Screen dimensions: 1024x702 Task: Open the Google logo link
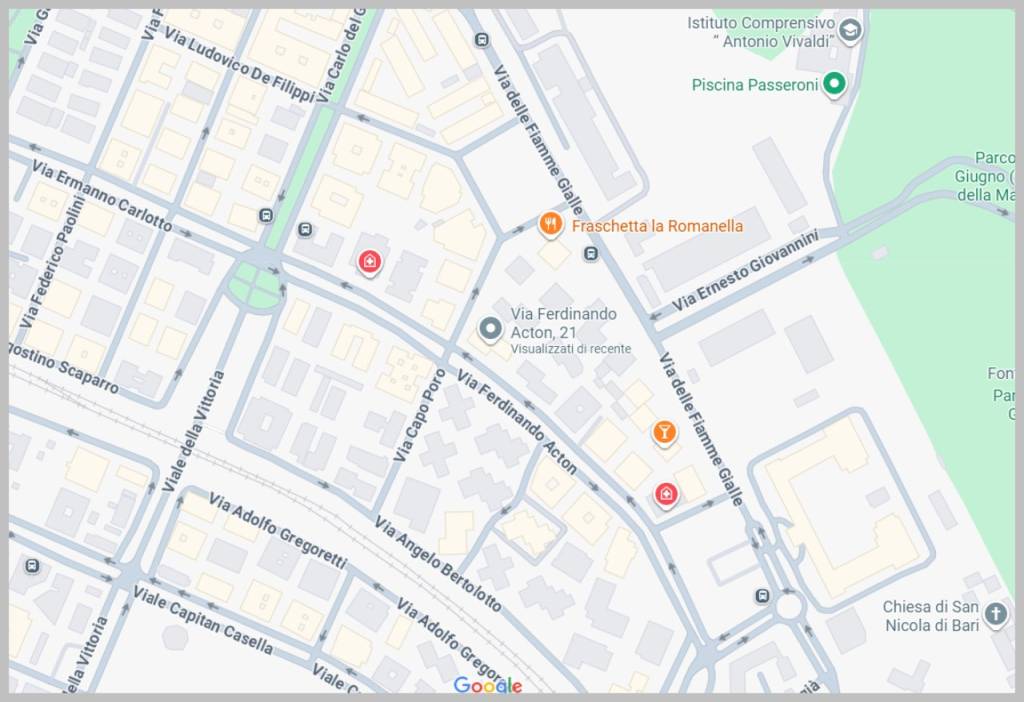pyautogui.click(x=488, y=685)
